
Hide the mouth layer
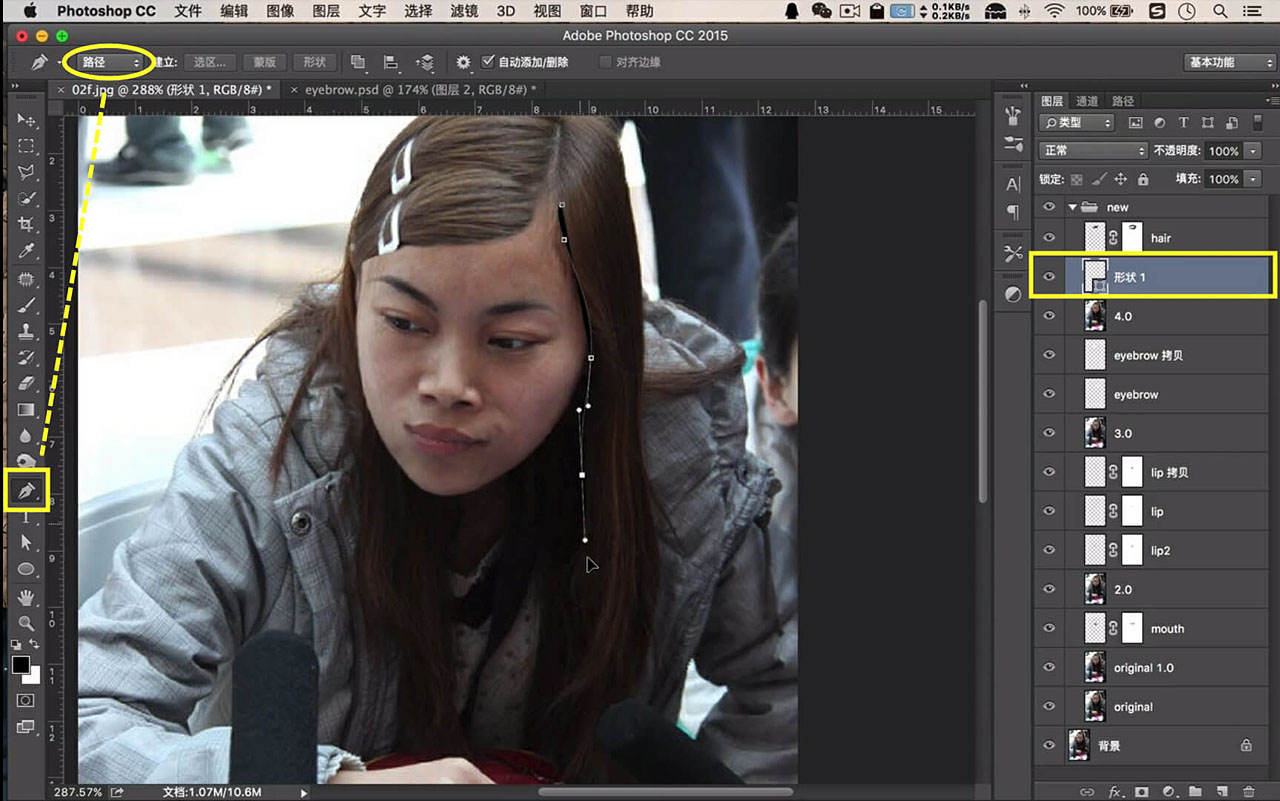(1048, 628)
